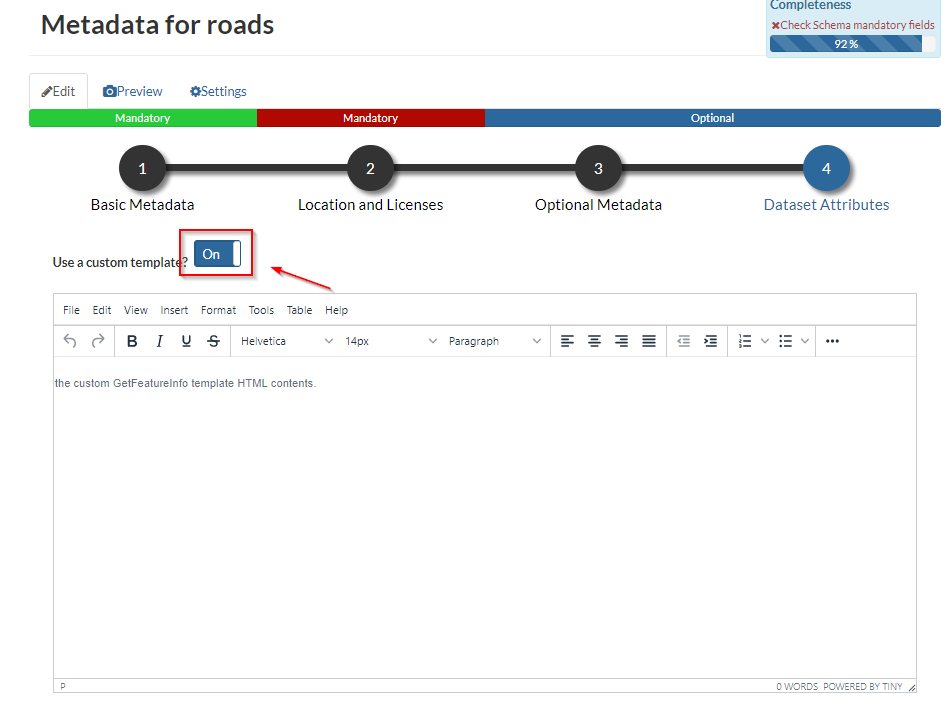The width and height of the screenshot is (950, 711).
Task: Open the More toolbar options ellipsis
Action: [832, 341]
